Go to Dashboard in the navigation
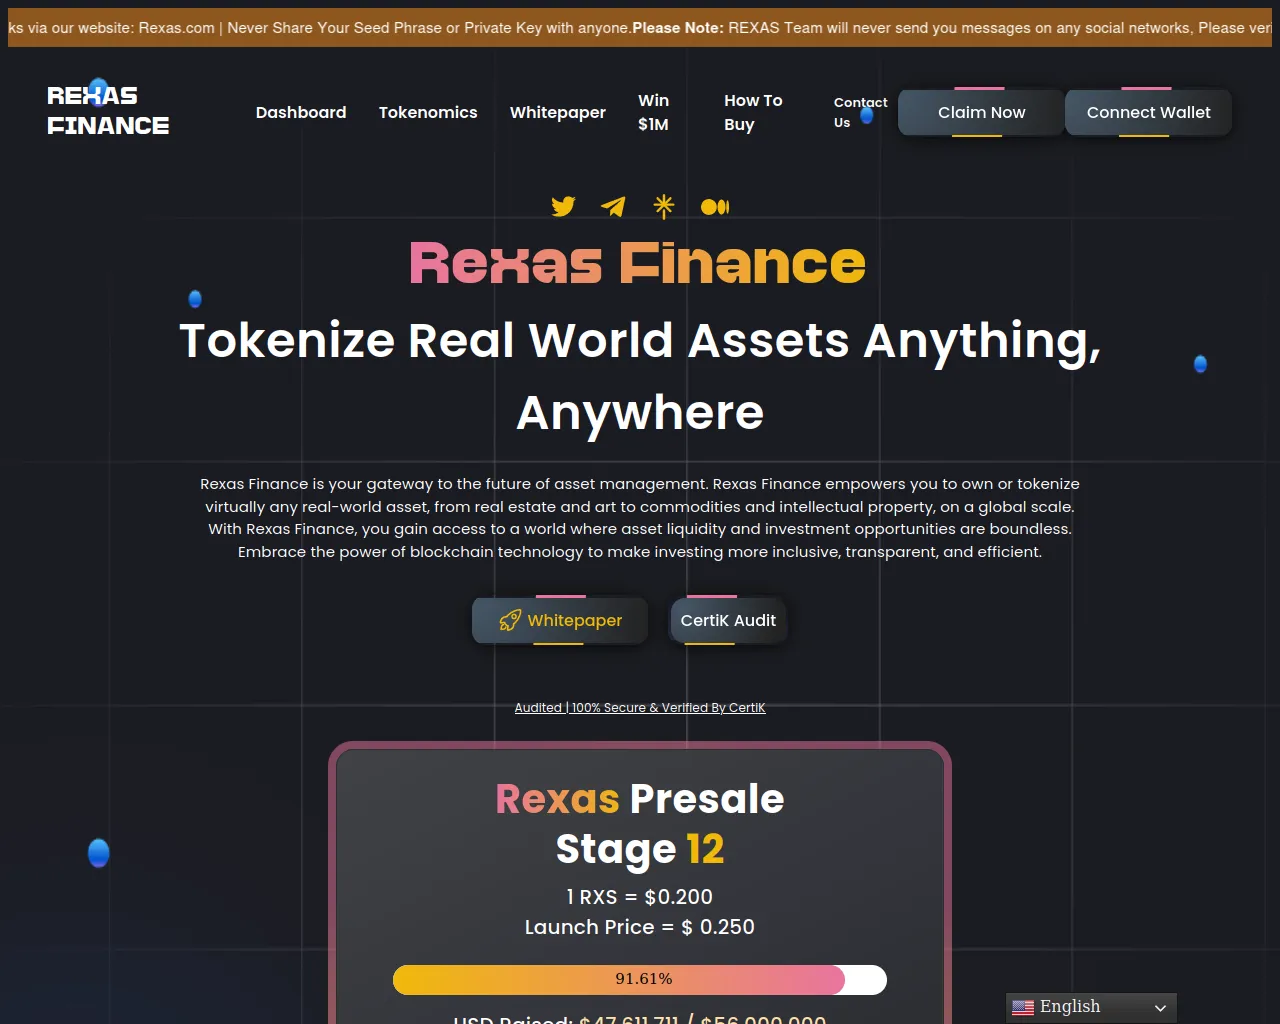The height and width of the screenshot is (1024, 1280). [x=301, y=112]
